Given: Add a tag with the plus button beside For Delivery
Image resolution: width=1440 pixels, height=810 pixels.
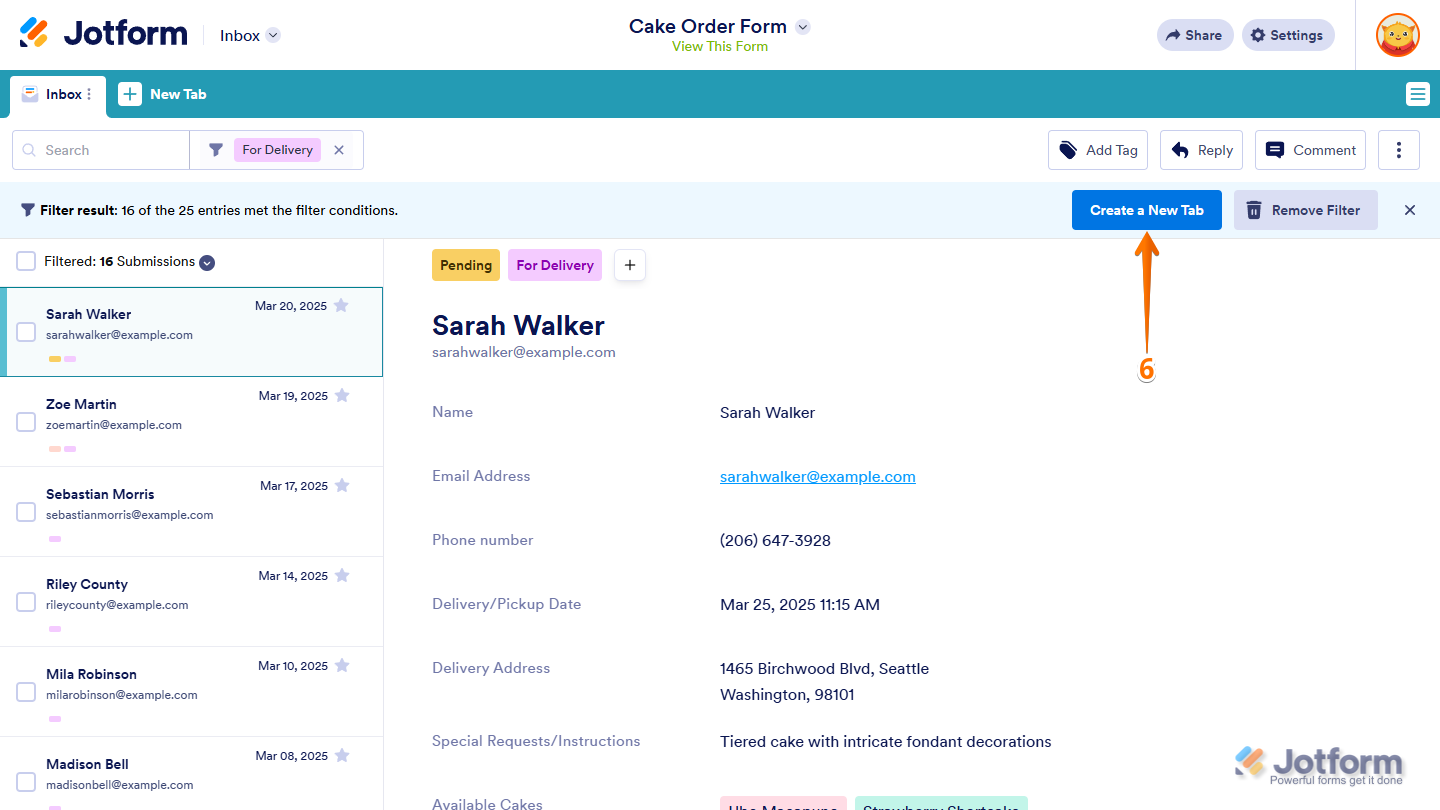Looking at the screenshot, I should pyautogui.click(x=629, y=265).
